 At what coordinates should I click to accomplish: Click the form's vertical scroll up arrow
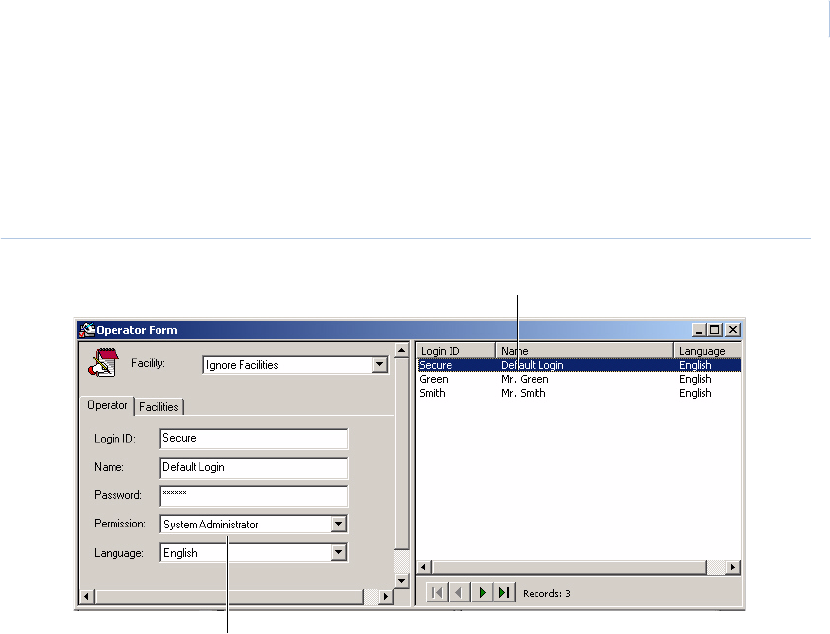coord(402,350)
